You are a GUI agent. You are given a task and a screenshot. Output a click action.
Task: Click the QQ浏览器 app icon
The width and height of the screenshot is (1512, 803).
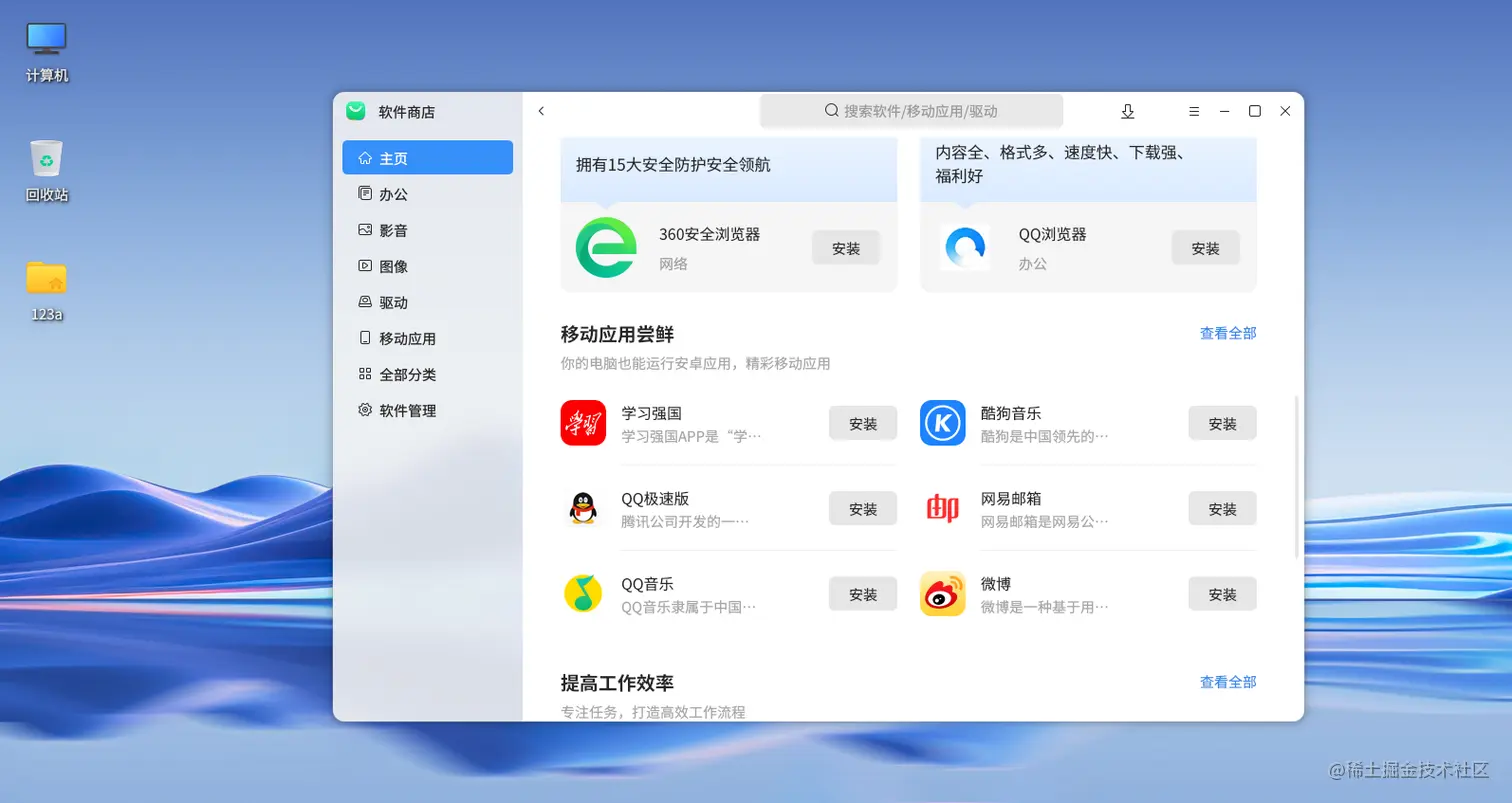tap(965, 247)
